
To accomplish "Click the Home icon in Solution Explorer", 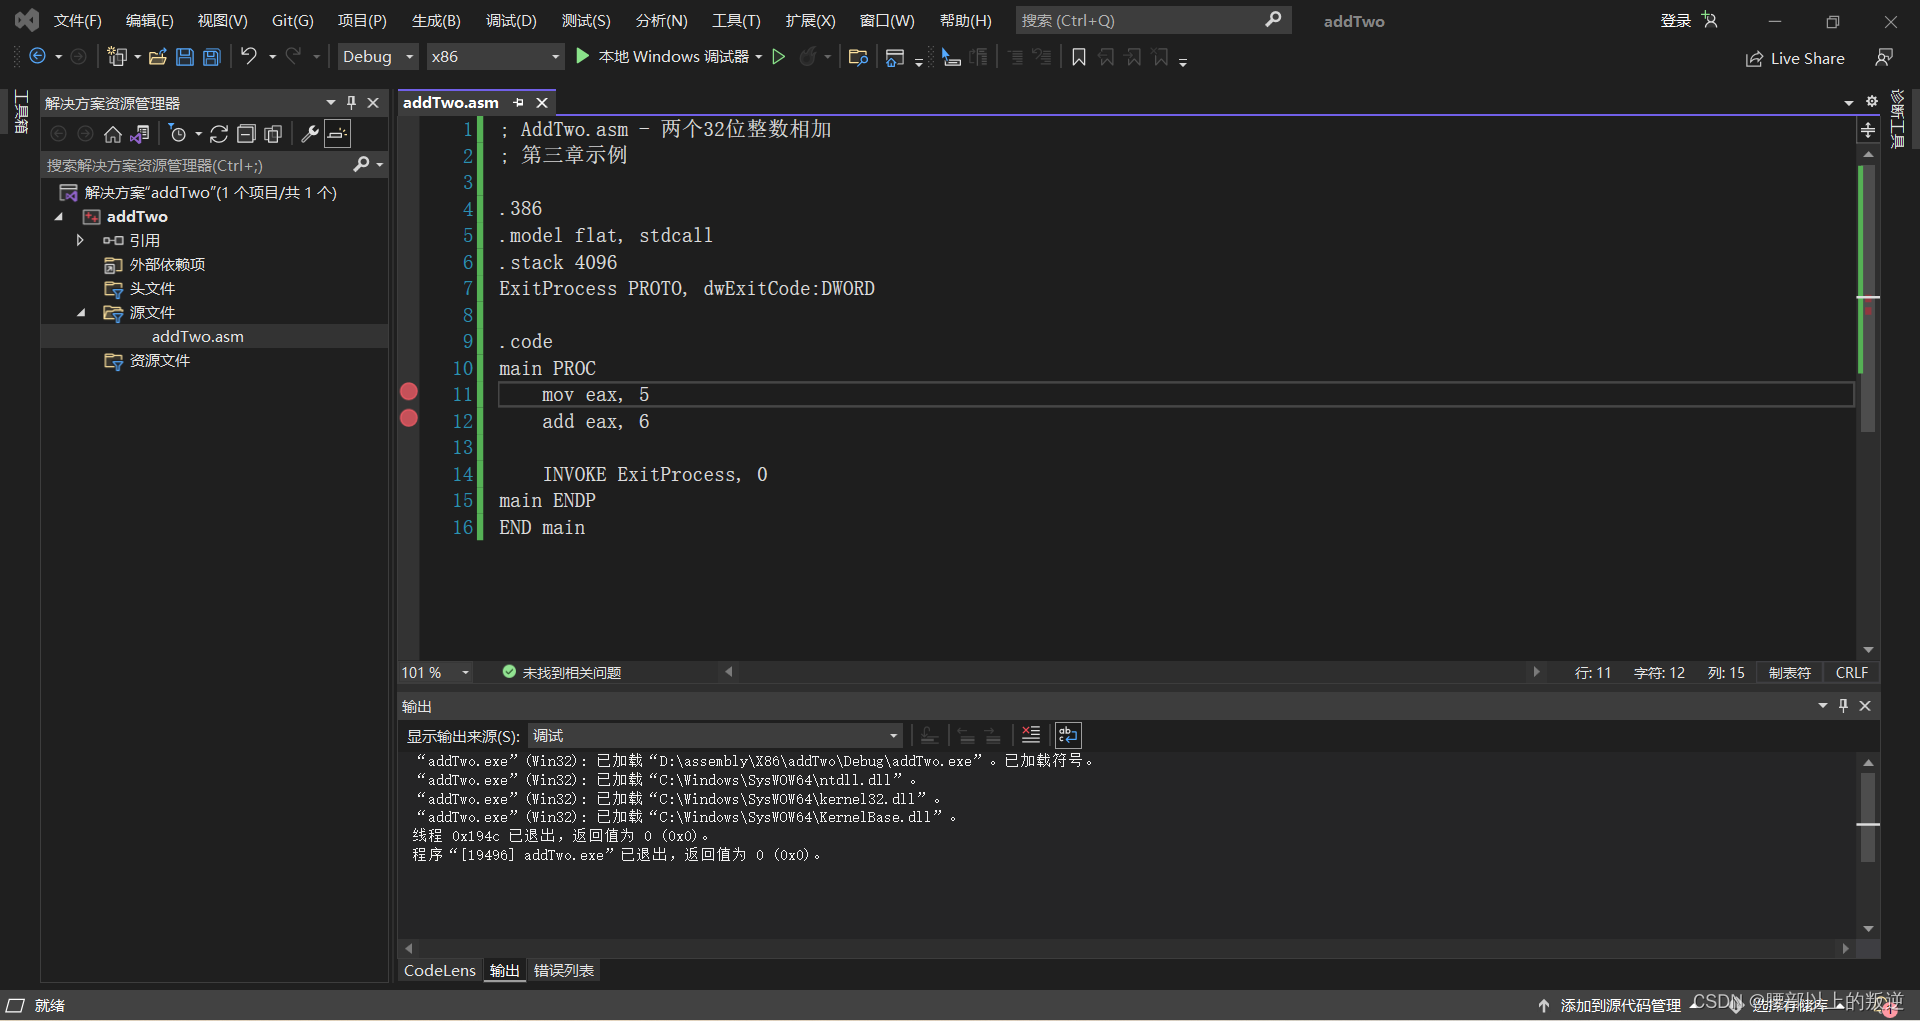I will point(113,134).
